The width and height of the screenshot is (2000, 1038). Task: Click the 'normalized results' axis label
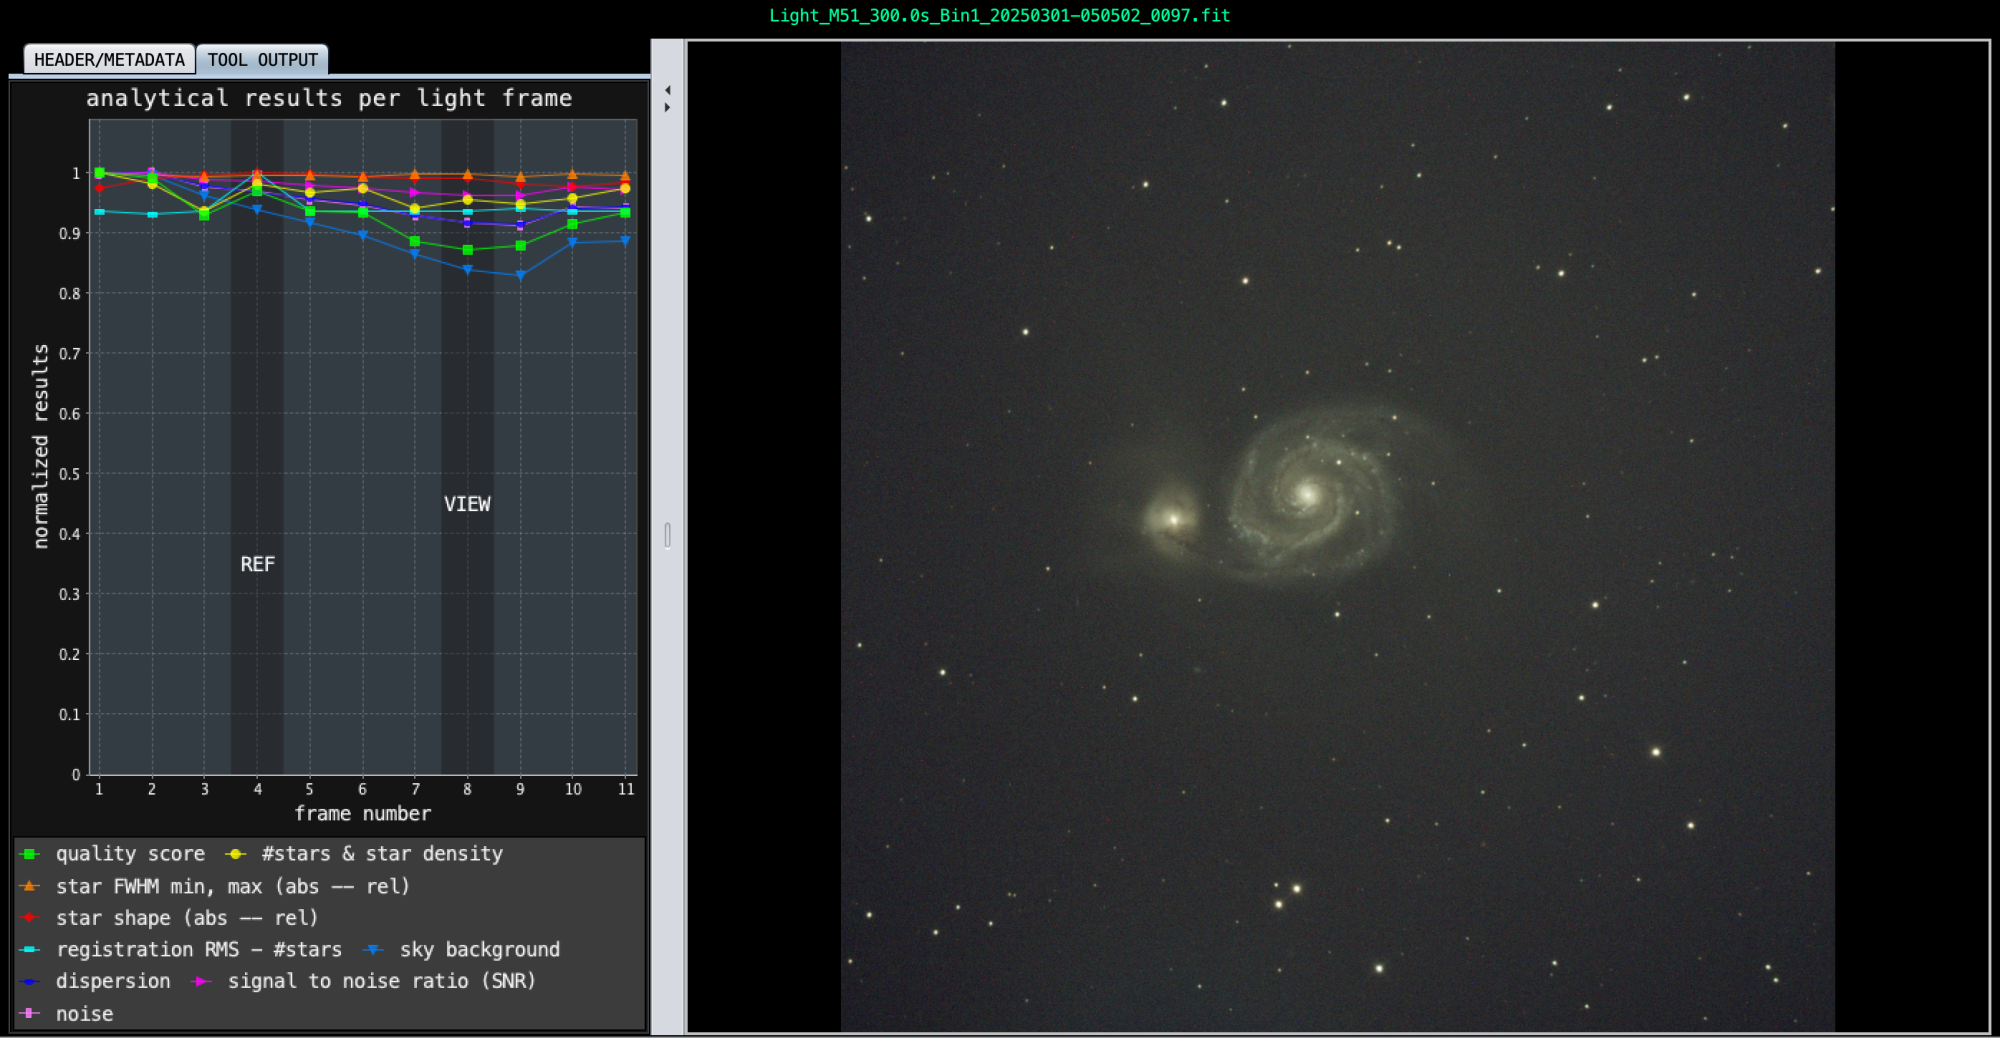pos(40,446)
